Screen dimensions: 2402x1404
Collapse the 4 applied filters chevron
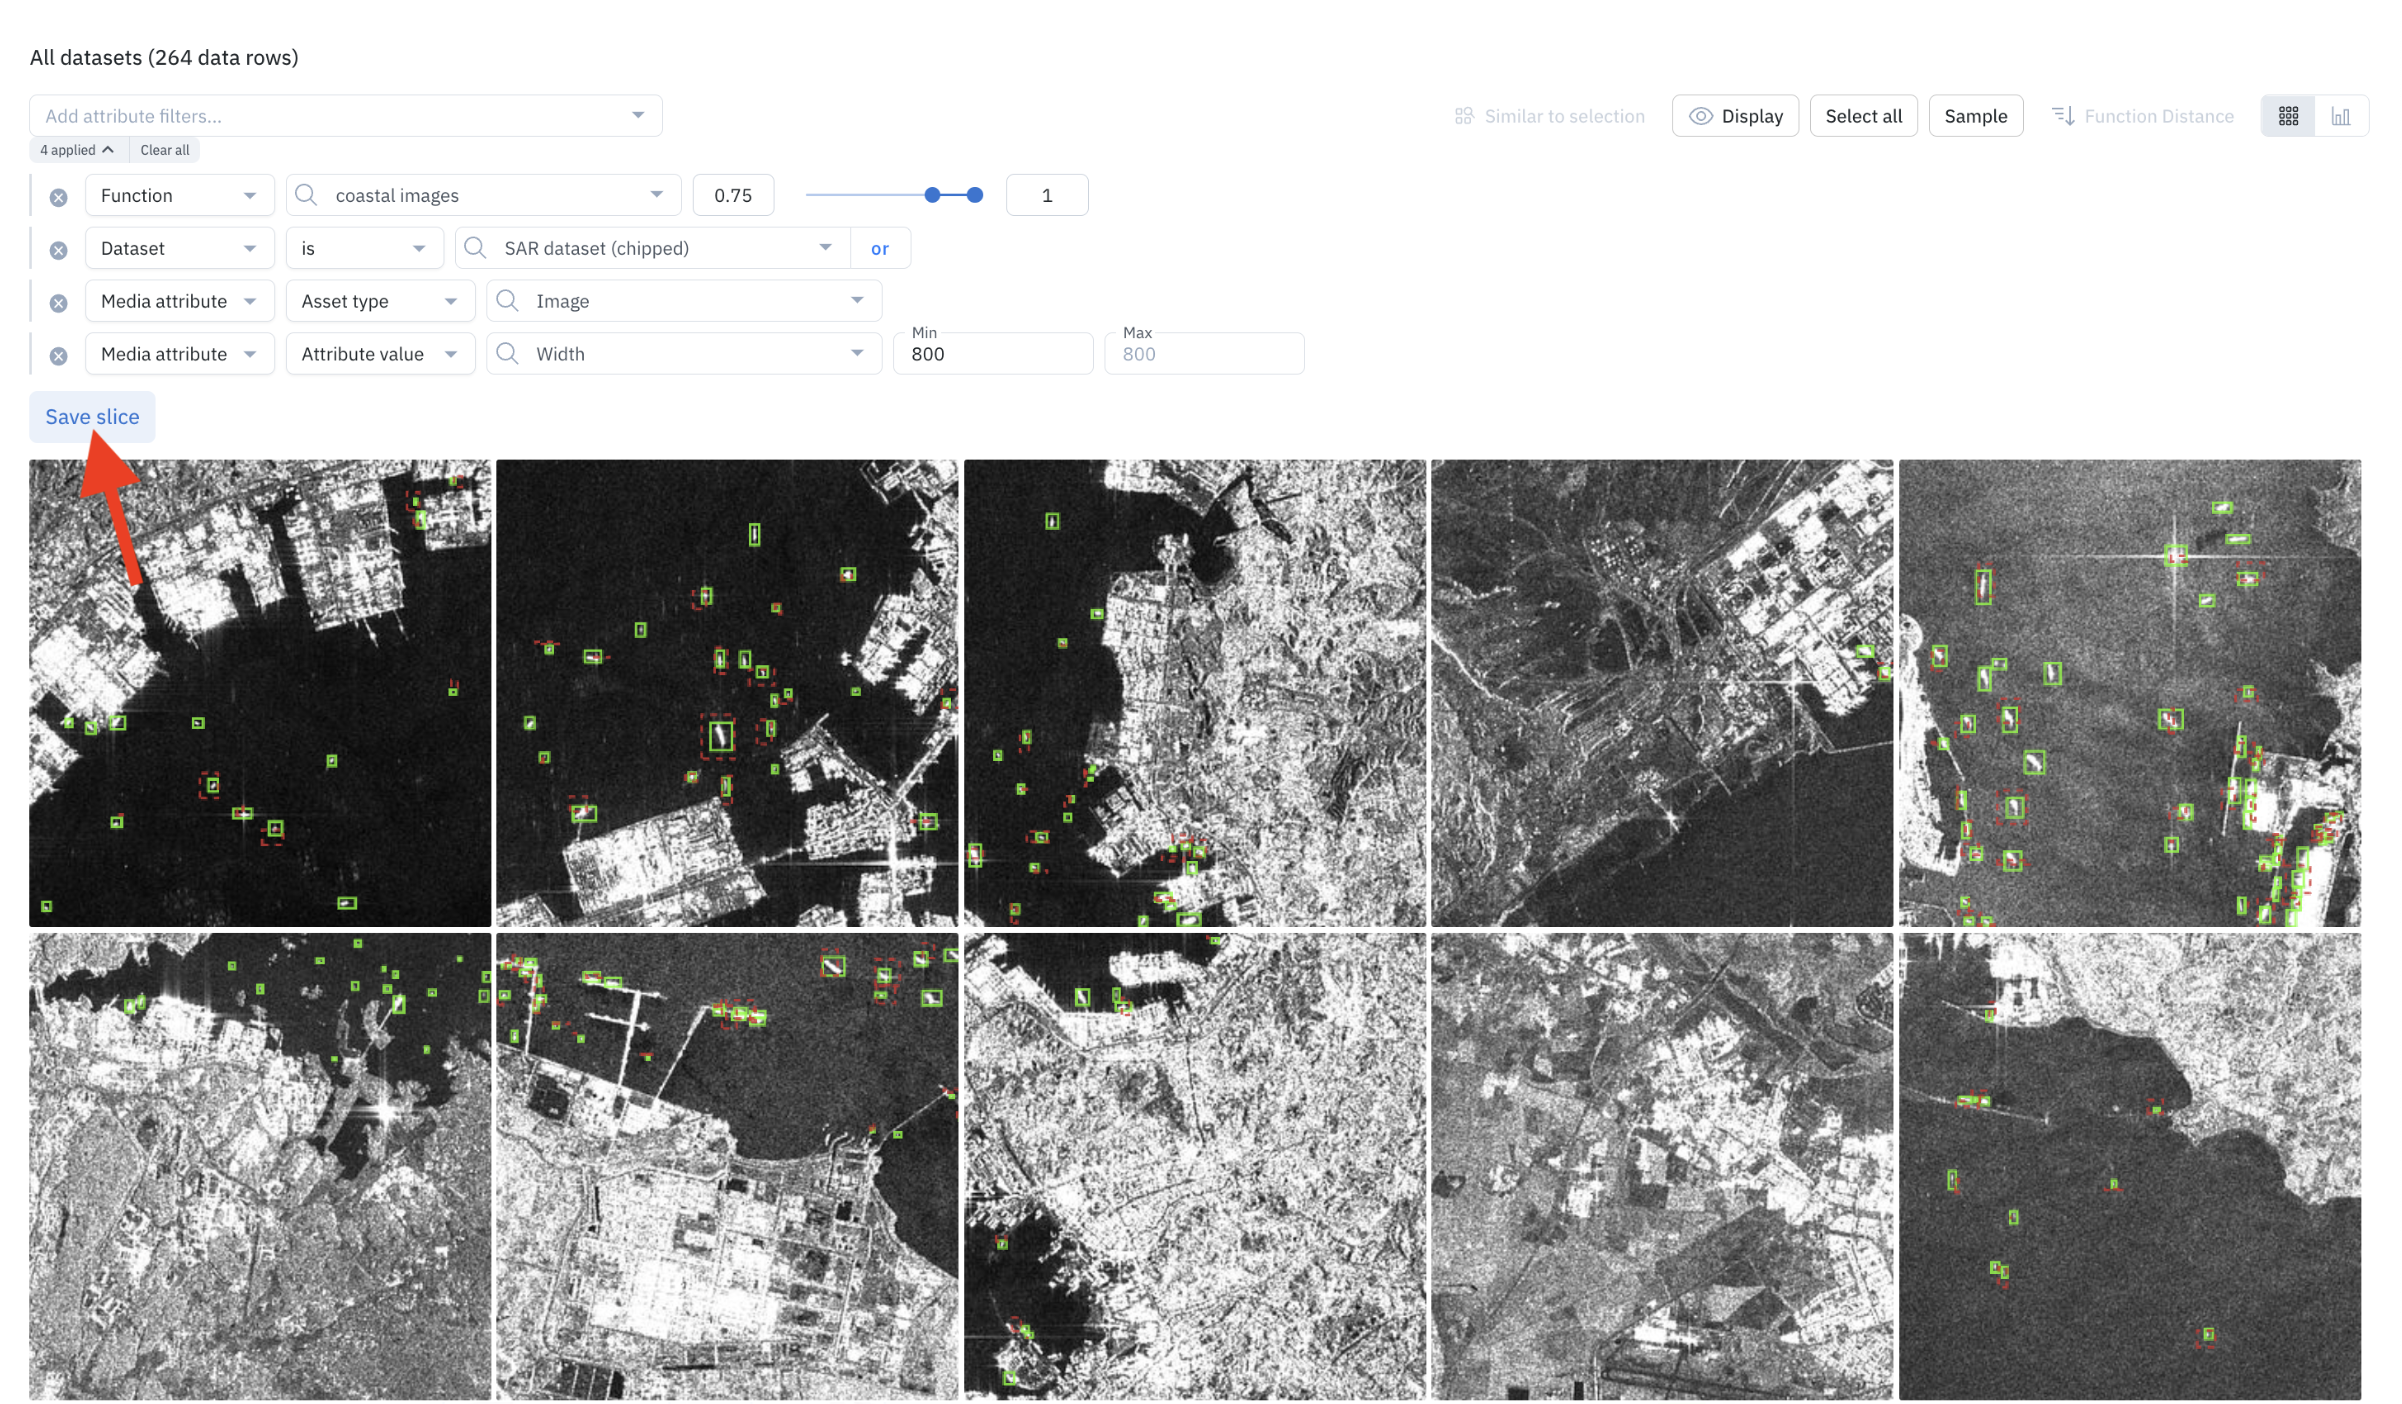pyautogui.click(x=108, y=150)
